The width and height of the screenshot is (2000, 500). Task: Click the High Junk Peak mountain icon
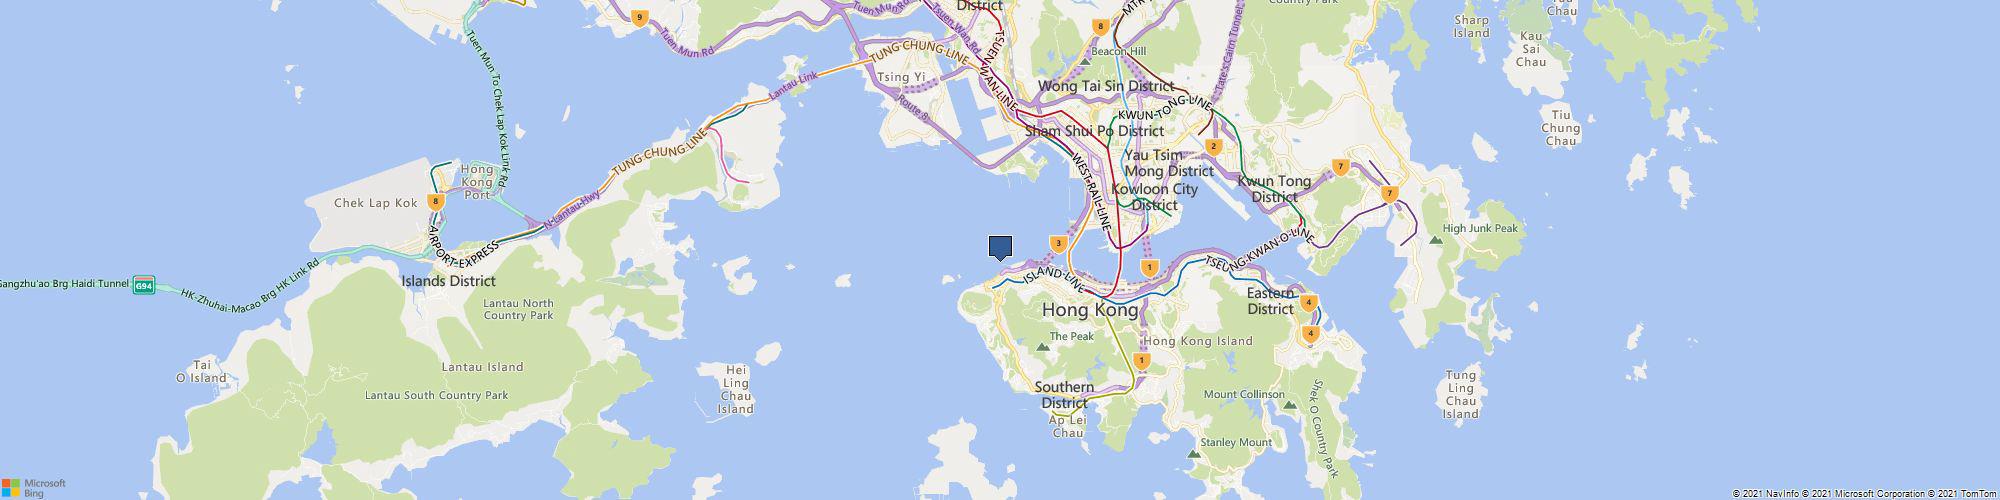pyautogui.click(x=1436, y=240)
